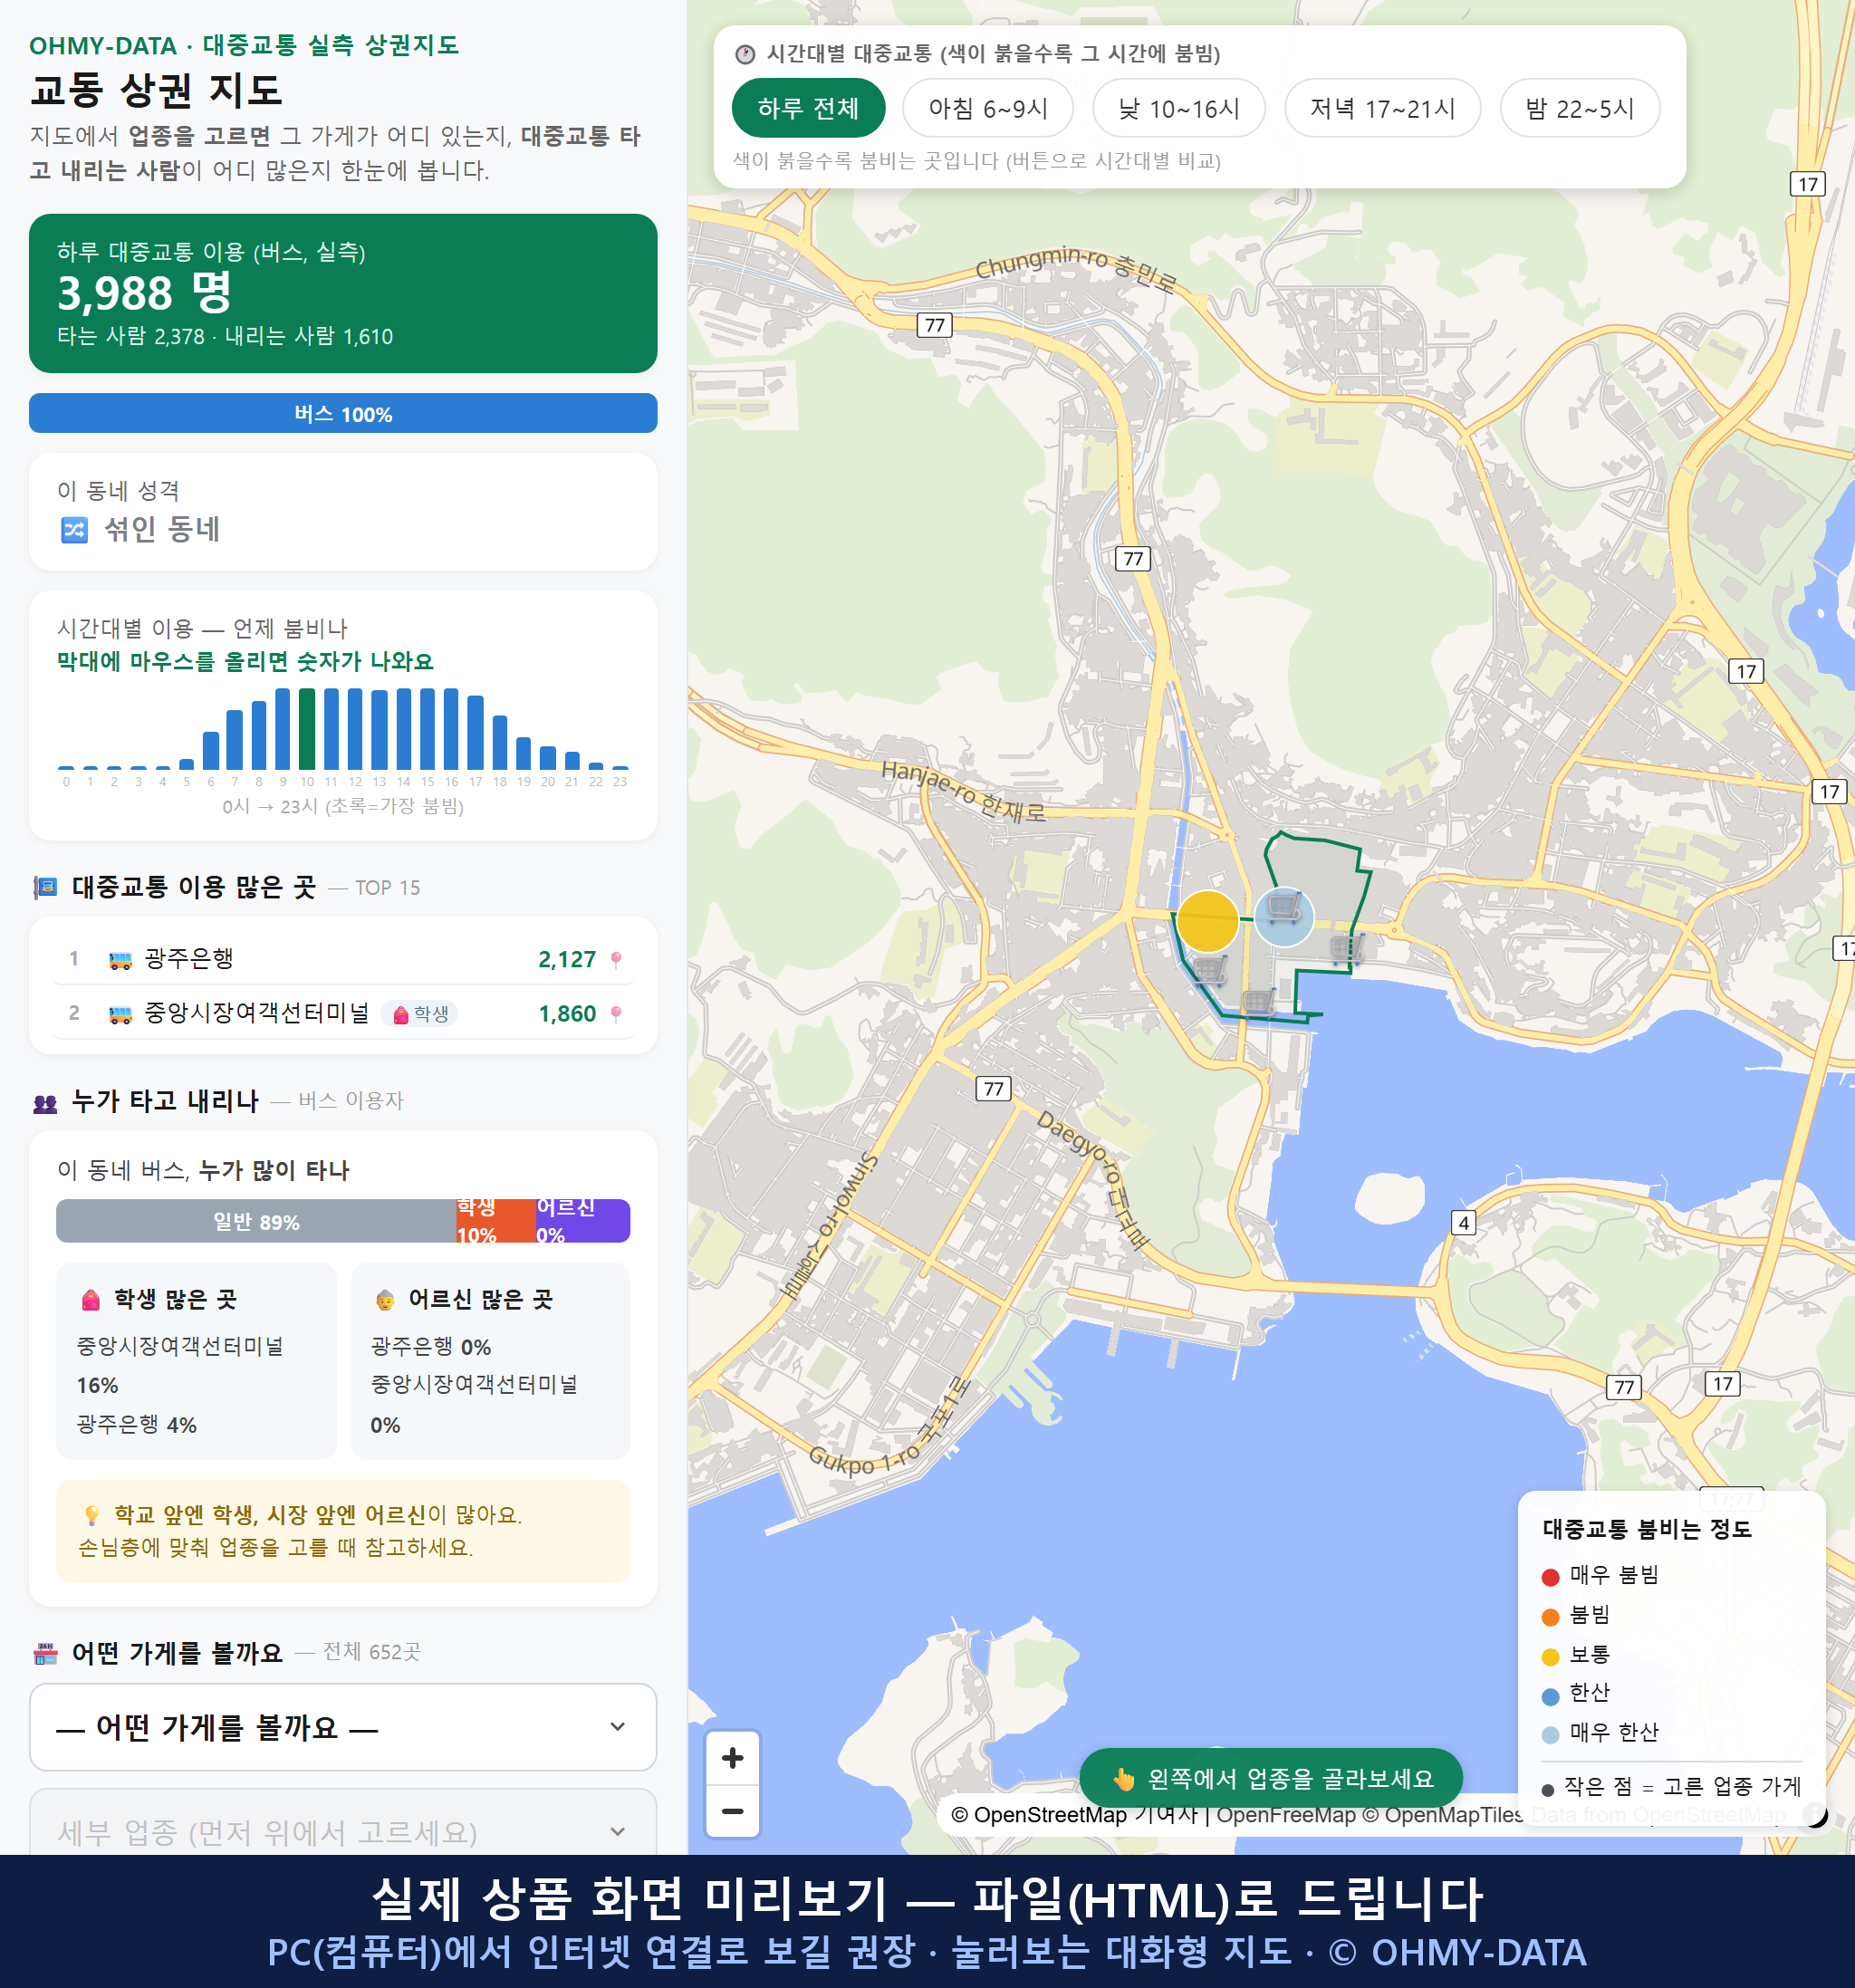Click the 광주은행 4% text in student card
Viewport: 1855px width, 1988px height.
[137, 1424]
